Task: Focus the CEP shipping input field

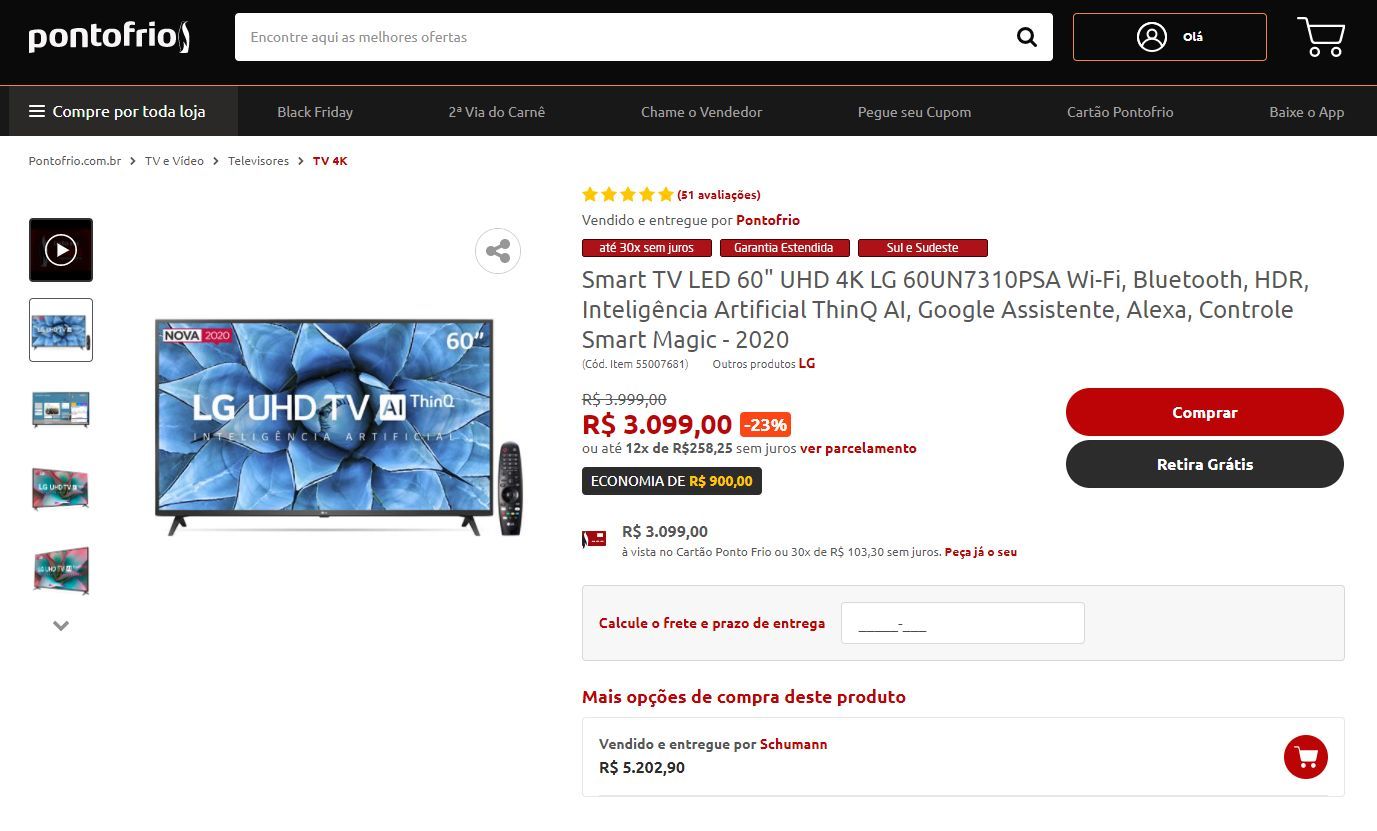Action: pos(963,623)
